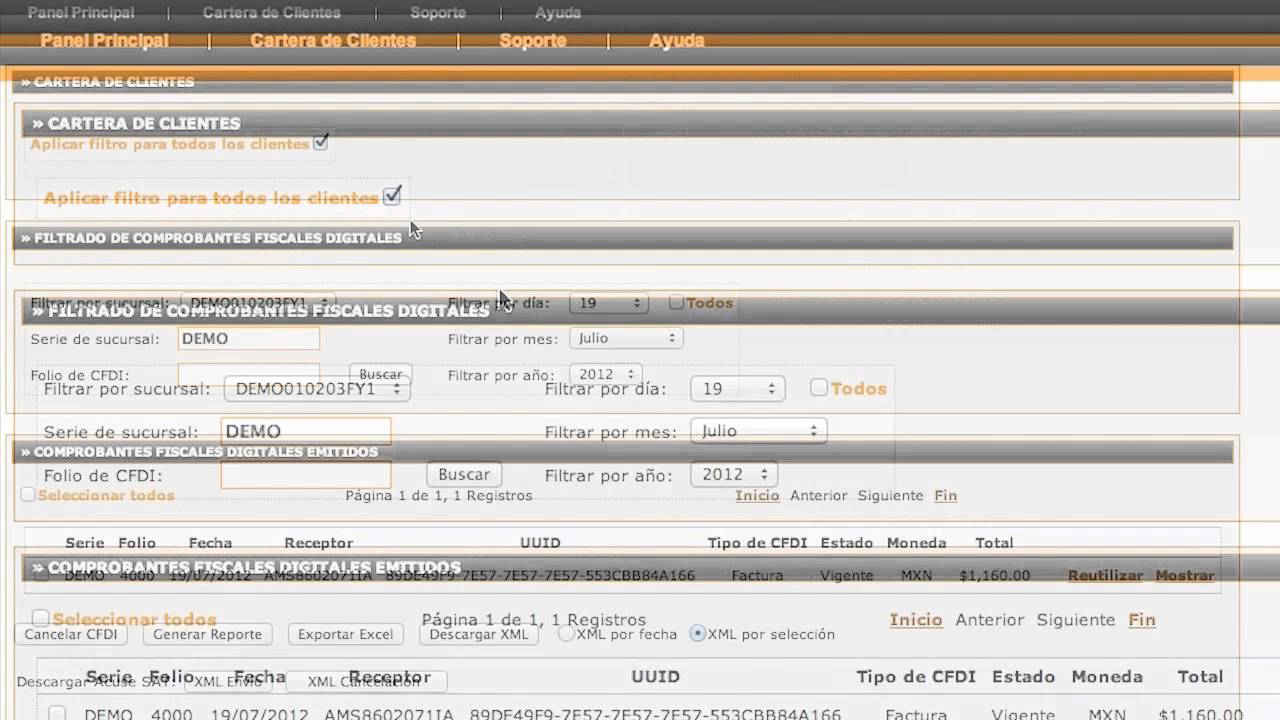Open Ayuda in the orange navigation bar
Screen dimensions: 1280x720
tap(676, 41)
